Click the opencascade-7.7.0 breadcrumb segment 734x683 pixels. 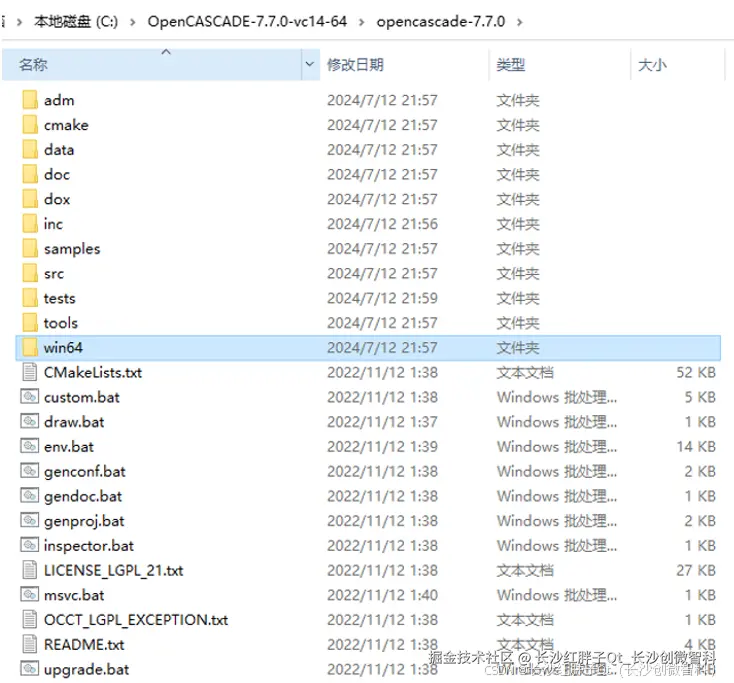pyautogui.click(x=440, y=22)
